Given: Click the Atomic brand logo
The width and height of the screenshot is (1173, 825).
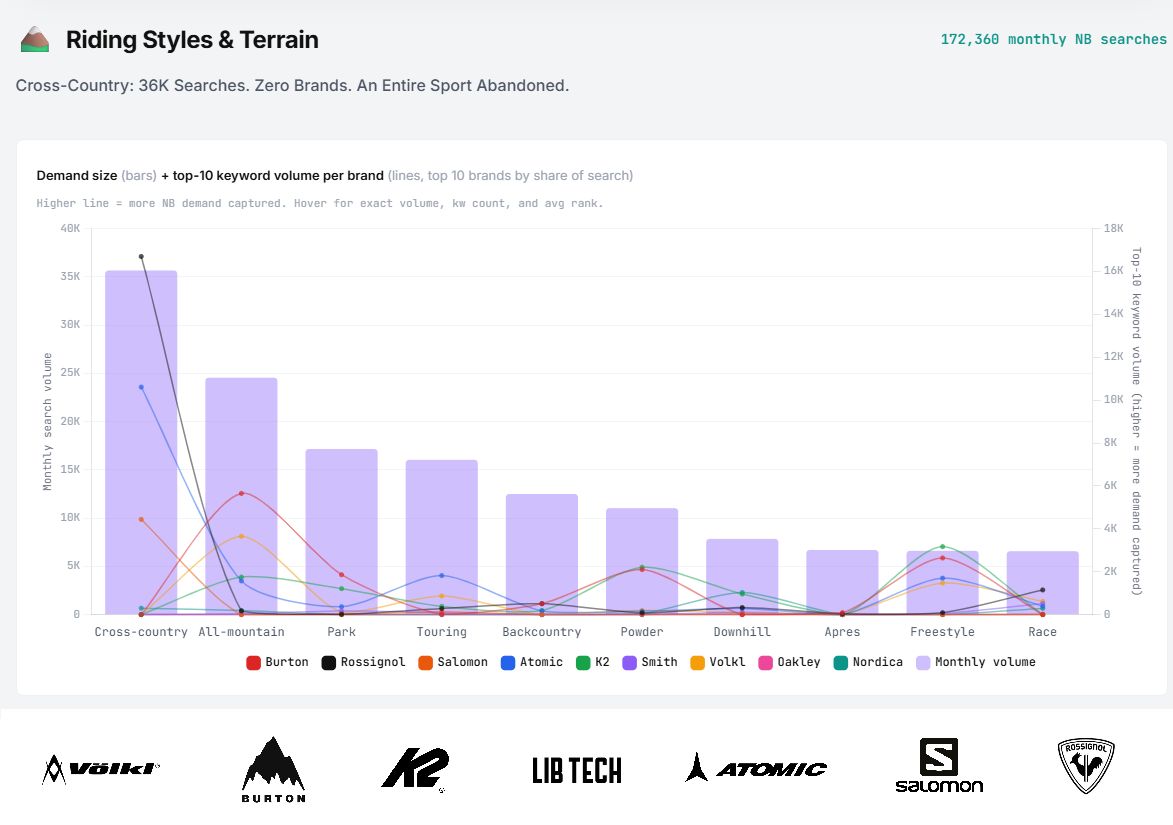Looking at the screenshot, I should coord(756,768).
